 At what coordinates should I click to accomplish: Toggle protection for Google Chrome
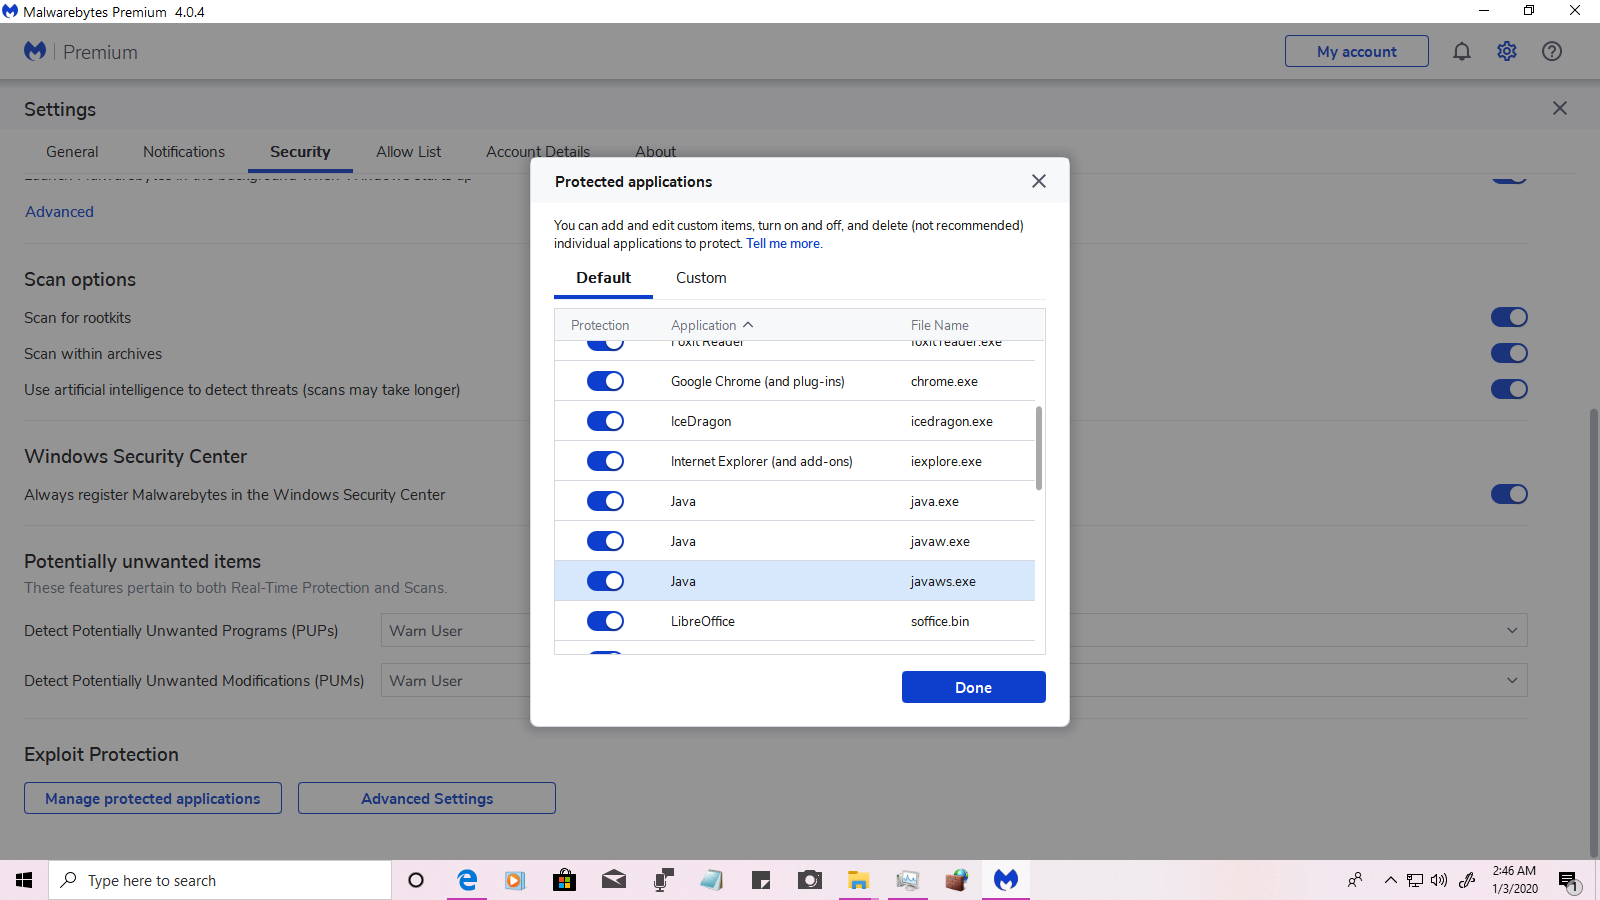tap(605, 381)
